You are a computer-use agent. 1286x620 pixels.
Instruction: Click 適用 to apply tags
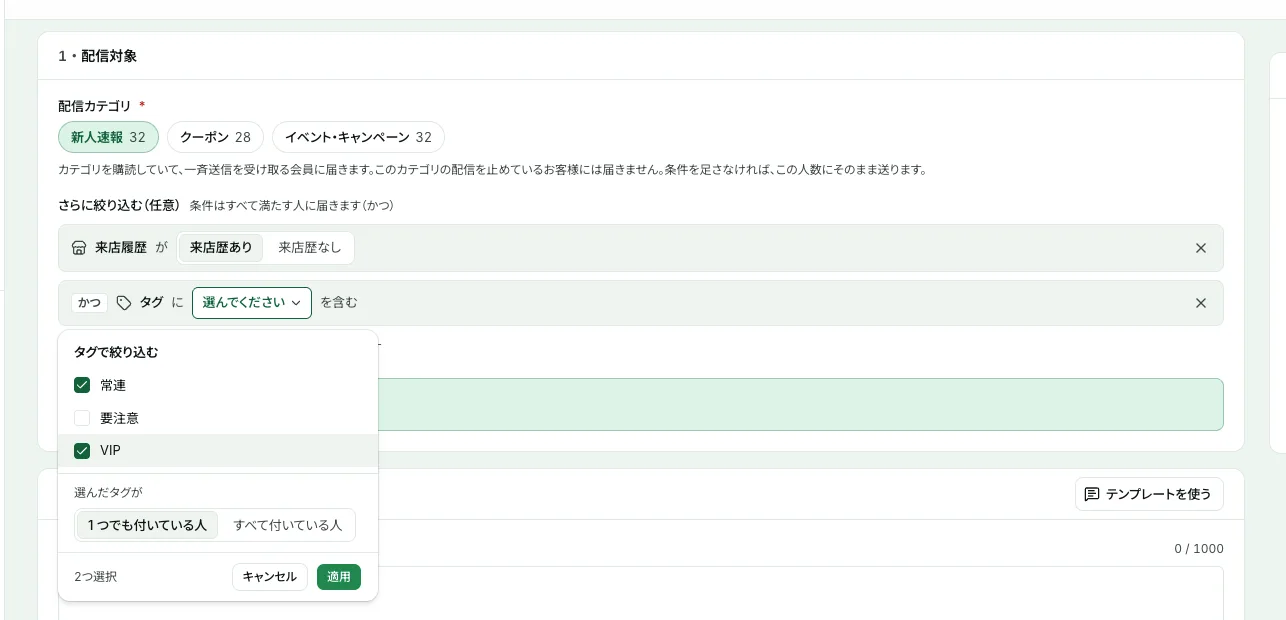[339, 577]
